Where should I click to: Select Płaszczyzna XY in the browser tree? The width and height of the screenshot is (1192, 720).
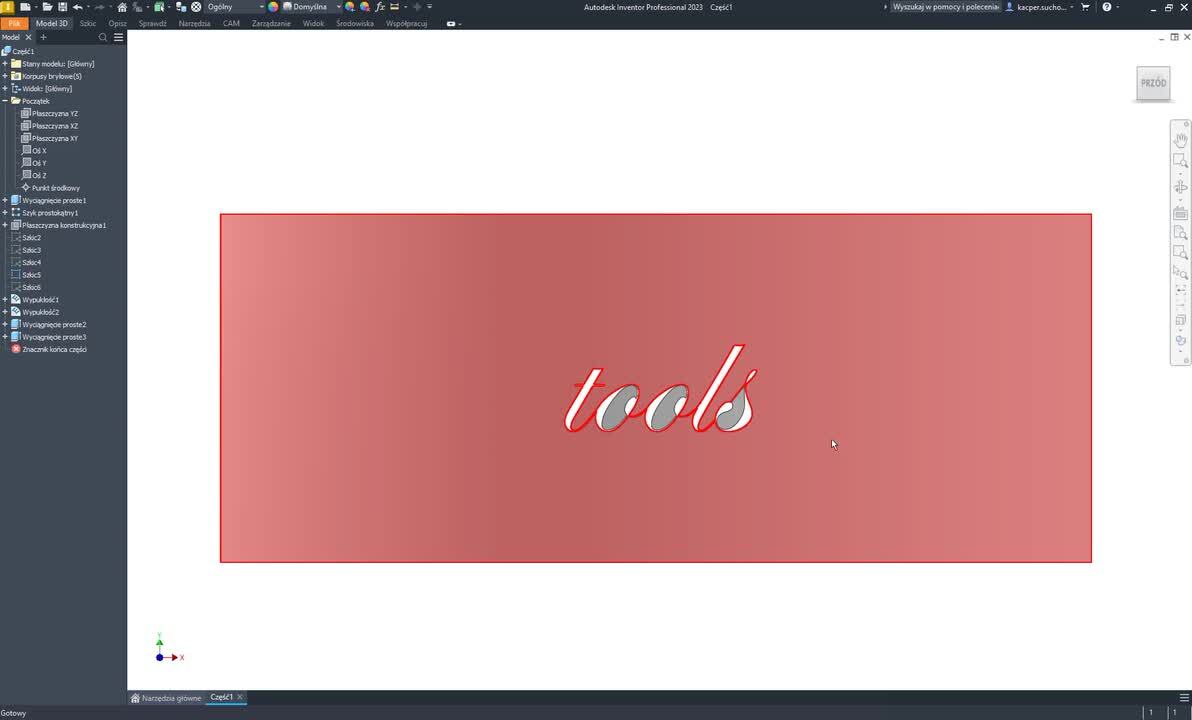pyautogui.click(x=54, y=138)
